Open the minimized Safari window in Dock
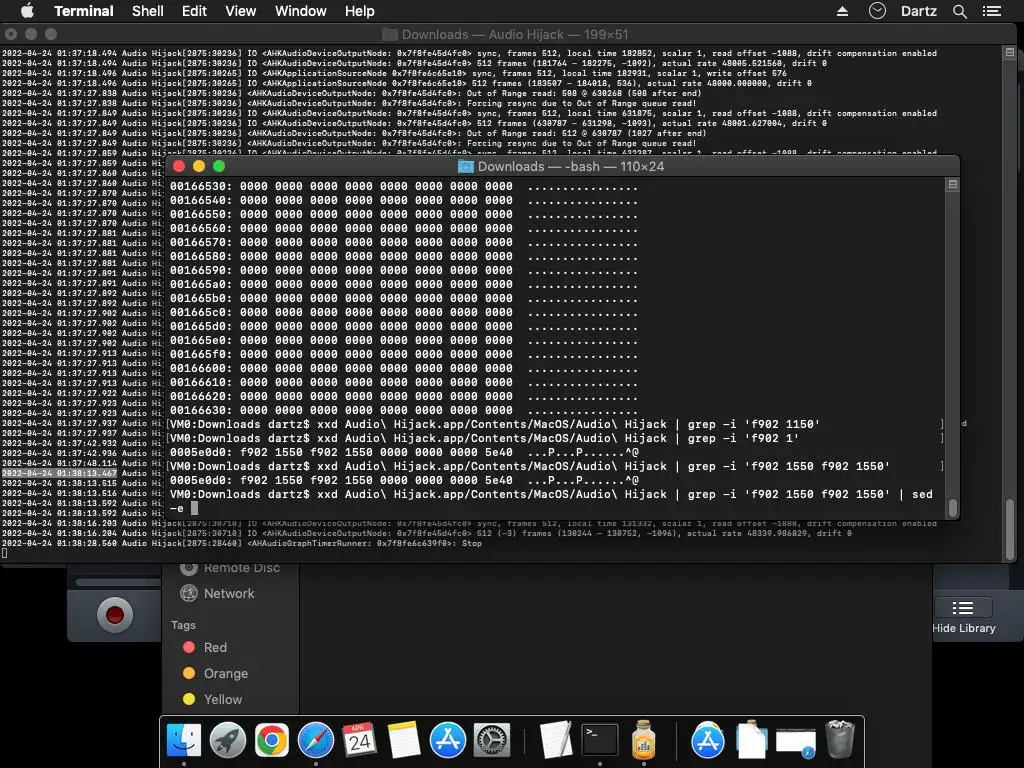Screen dimensions: 1024x768 795,743
